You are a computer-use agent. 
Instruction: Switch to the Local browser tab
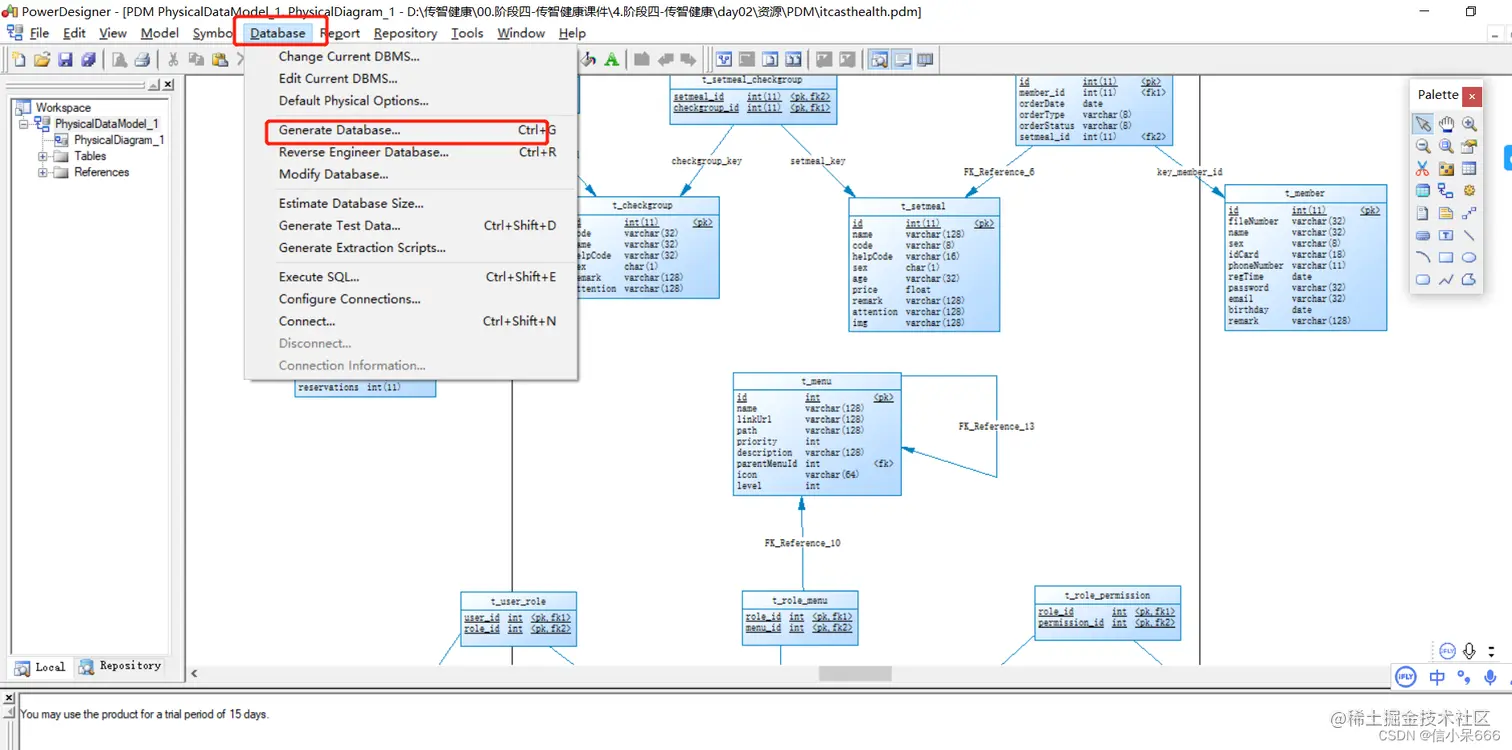point(40,667)
